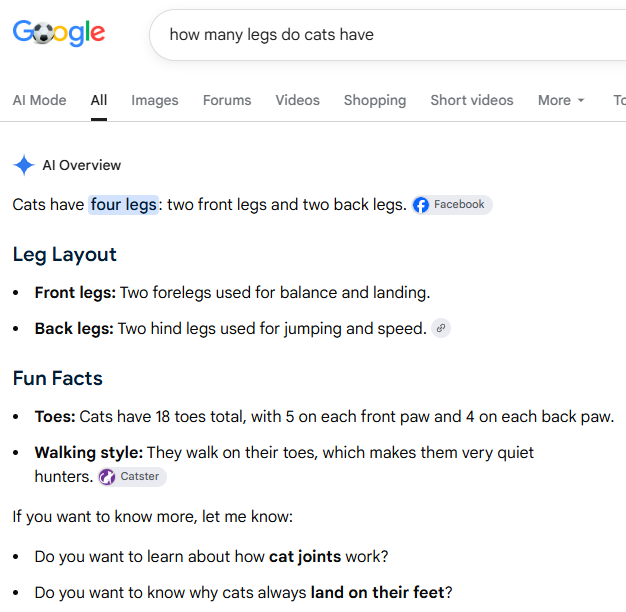The width and height of the screenshot is (626, 612).
Task: Click the 'cat joints' follow-up suggestion
Action: [x=305, y=557]
